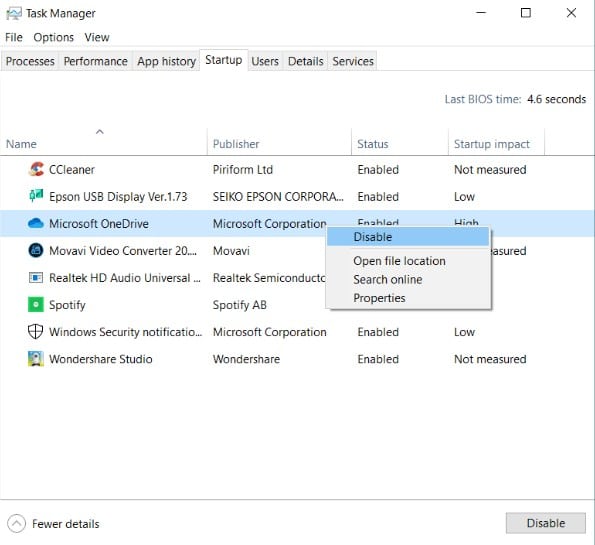
Task: Open Properties from the context menu
Action: (x=379, y=298)
